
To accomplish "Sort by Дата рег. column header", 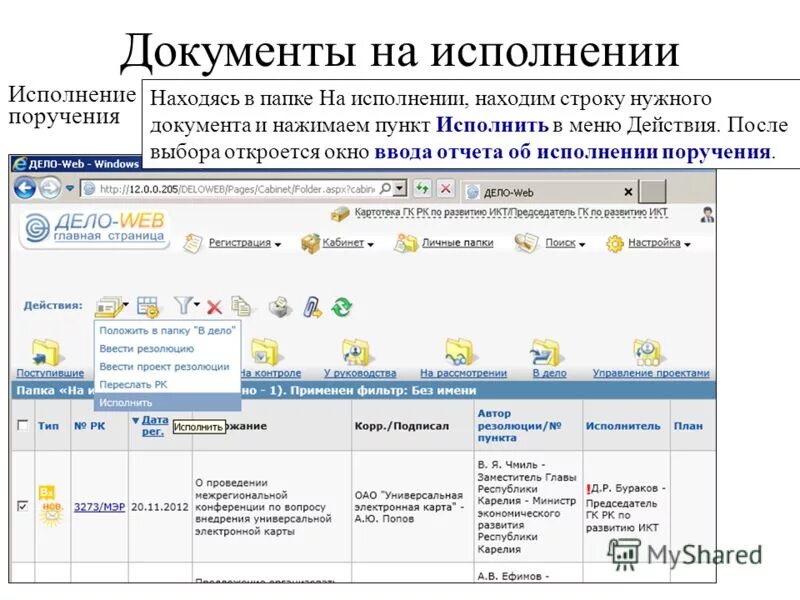I will click(x=155, y=426).
